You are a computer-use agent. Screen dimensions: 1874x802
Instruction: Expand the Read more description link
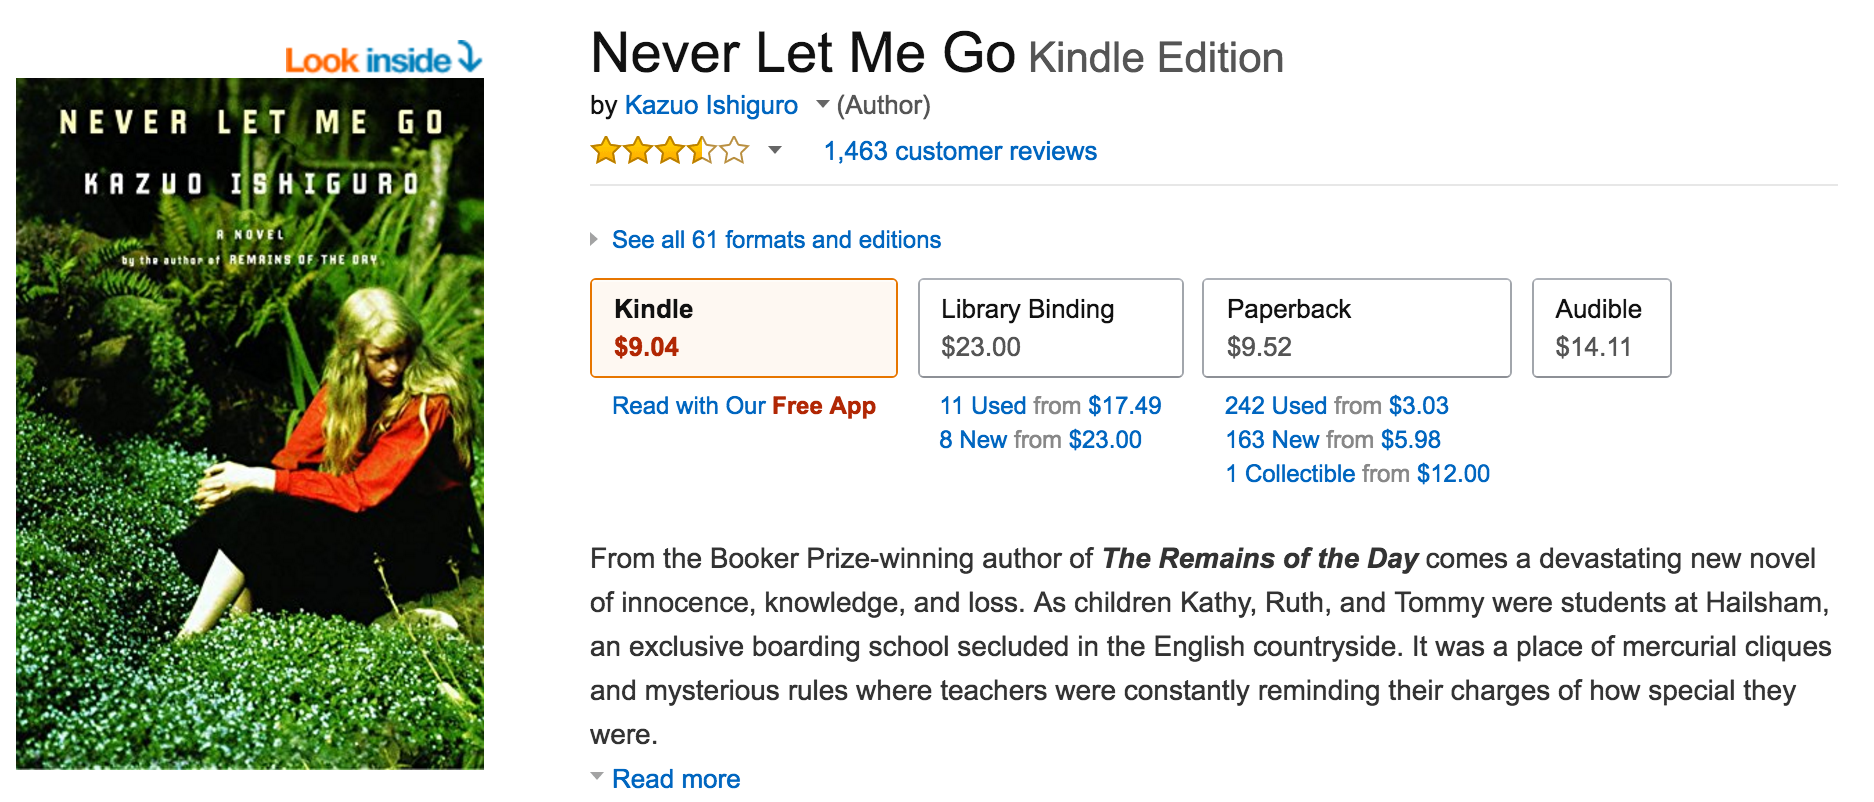(x=675, y=779)
